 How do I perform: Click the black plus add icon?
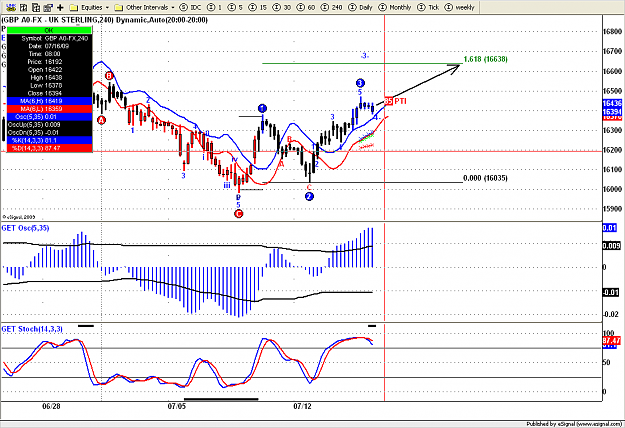click(x=60, y=7)
